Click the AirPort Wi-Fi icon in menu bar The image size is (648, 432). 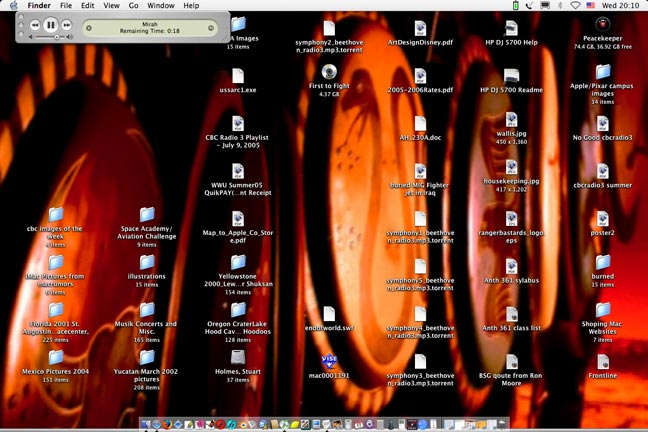click(575, 5)
